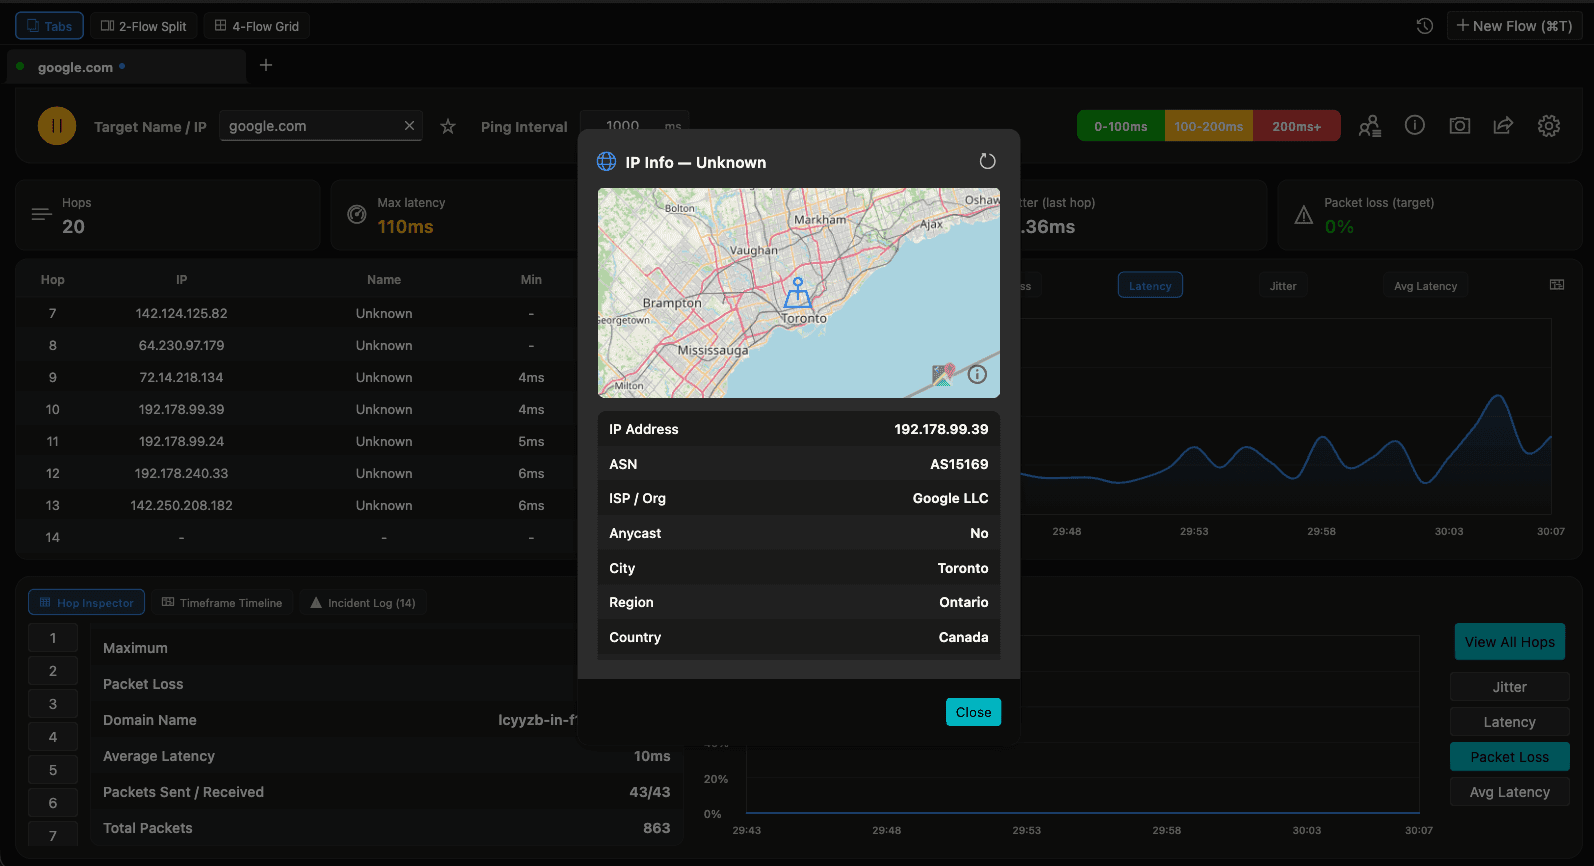Click the globe icon in IP Info
This screenshot has height=866, width=1594.
click(606, 162)
